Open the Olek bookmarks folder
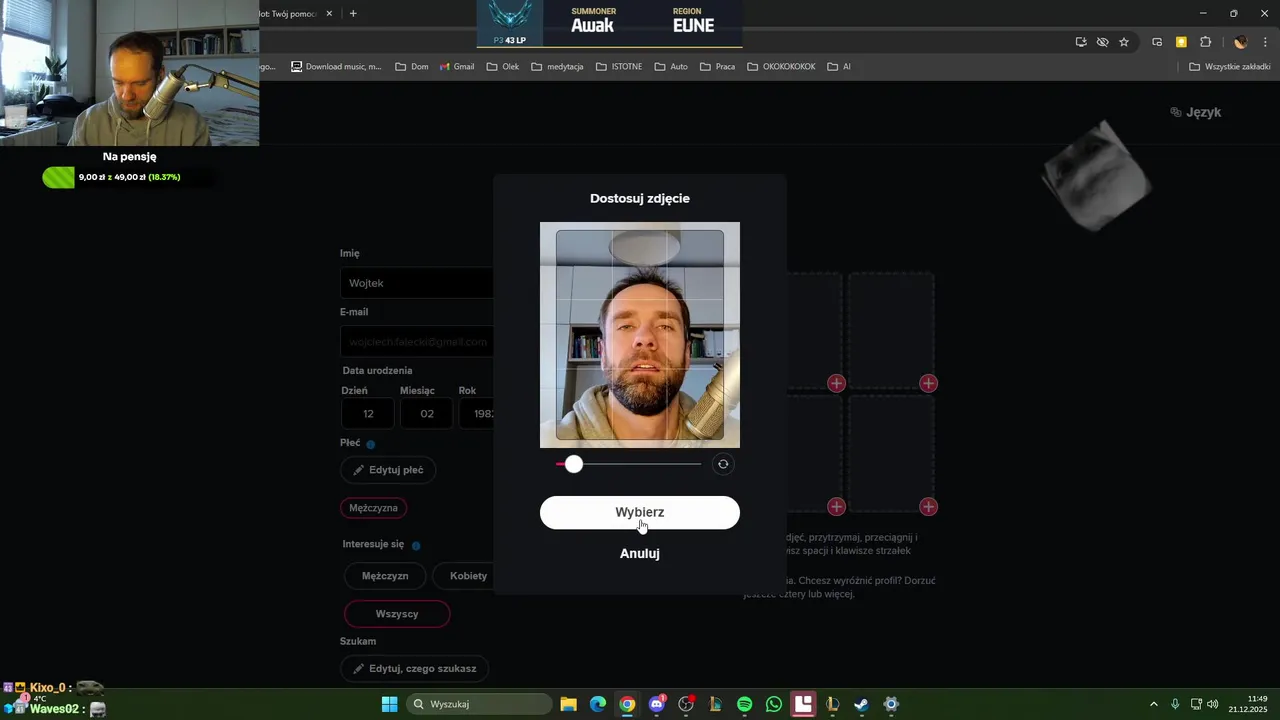 503,67
